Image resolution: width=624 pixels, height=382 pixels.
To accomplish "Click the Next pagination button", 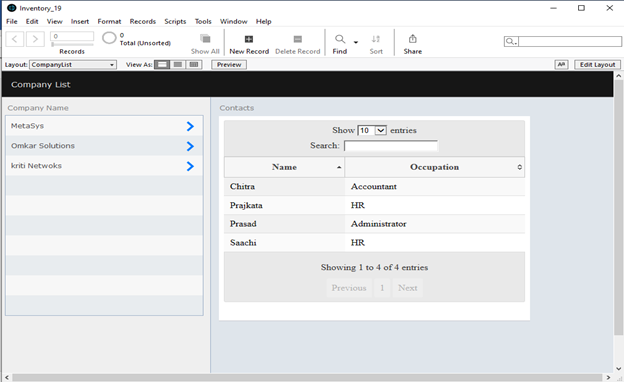I will pyautogui.click(x=408, y=288).
